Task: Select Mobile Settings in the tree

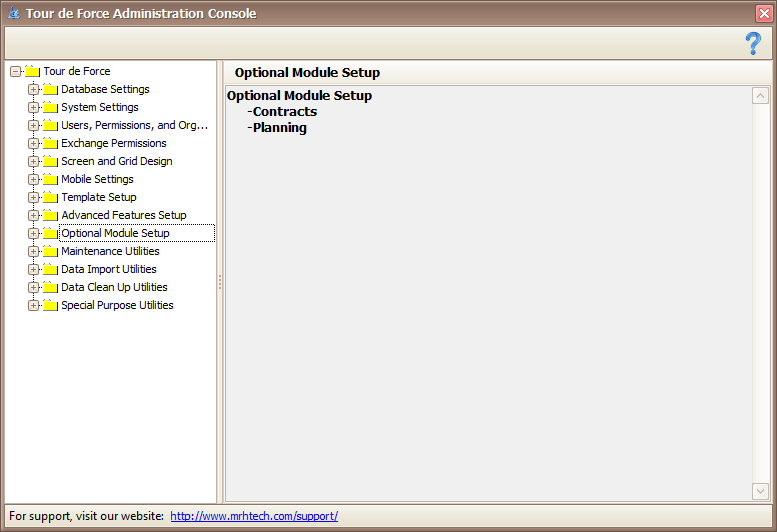Action: click(97, 179)
